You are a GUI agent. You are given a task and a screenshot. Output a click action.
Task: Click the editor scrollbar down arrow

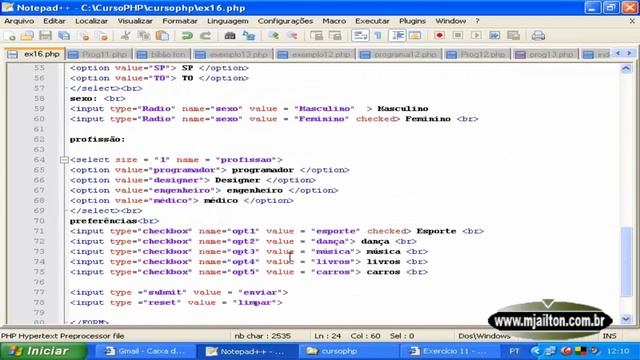626,319
